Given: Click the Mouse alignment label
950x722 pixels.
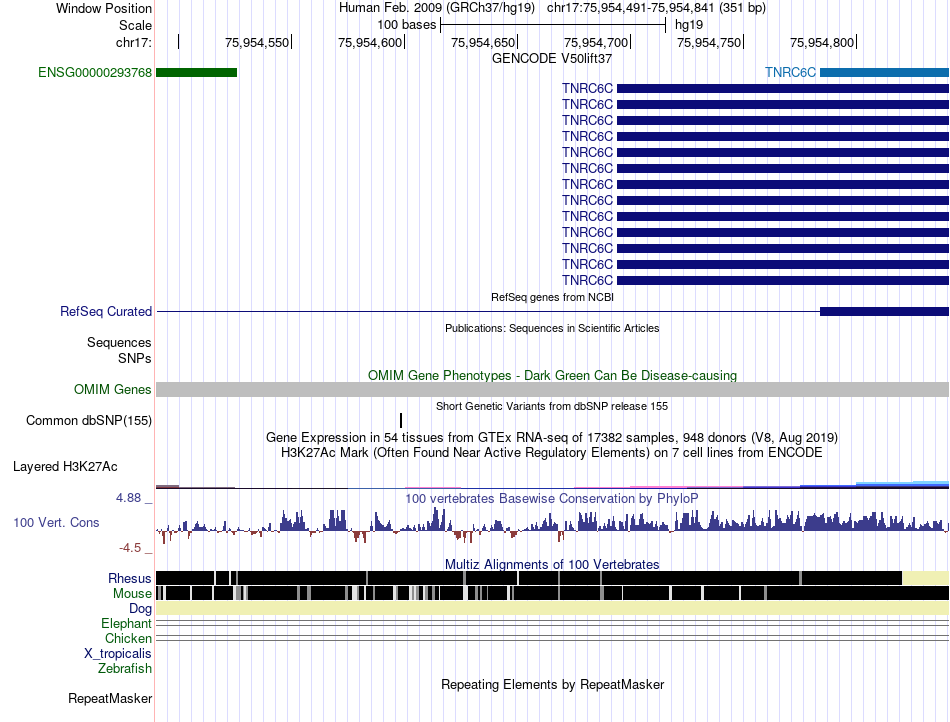Looking at the screenshot, I should click(132, 594).
